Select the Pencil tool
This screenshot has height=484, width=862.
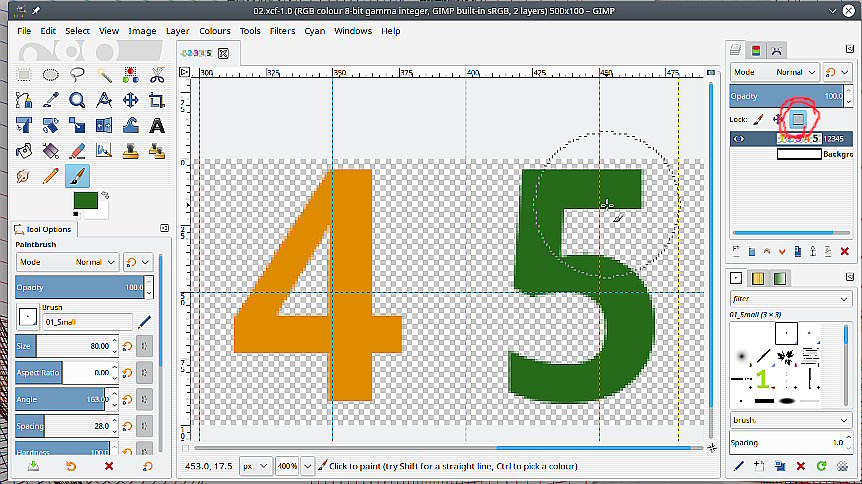coord(51,176)
